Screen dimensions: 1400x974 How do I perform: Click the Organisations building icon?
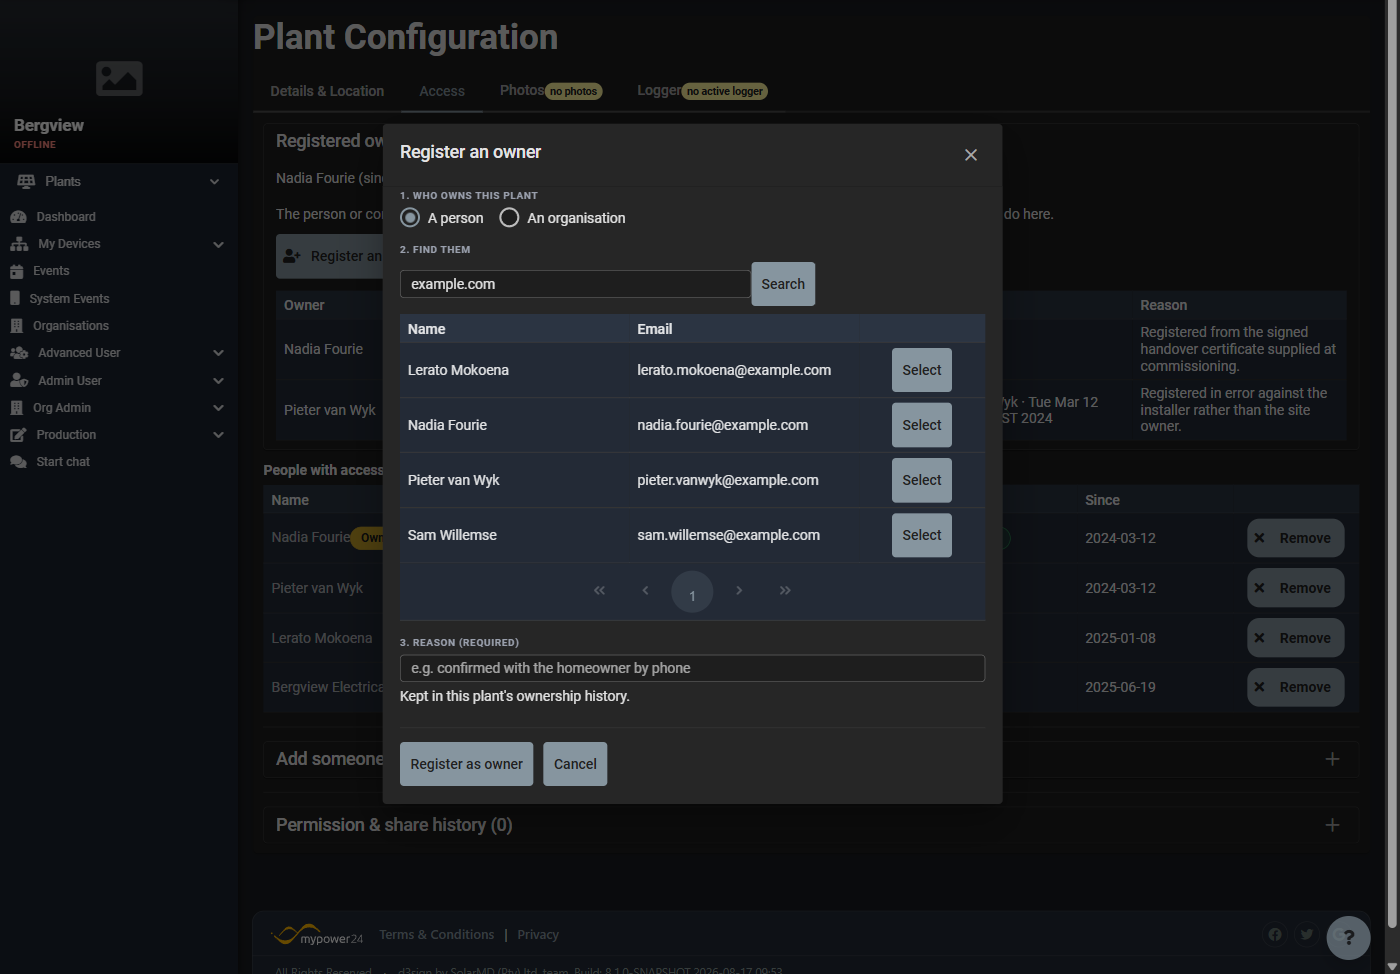pos(16,326)
